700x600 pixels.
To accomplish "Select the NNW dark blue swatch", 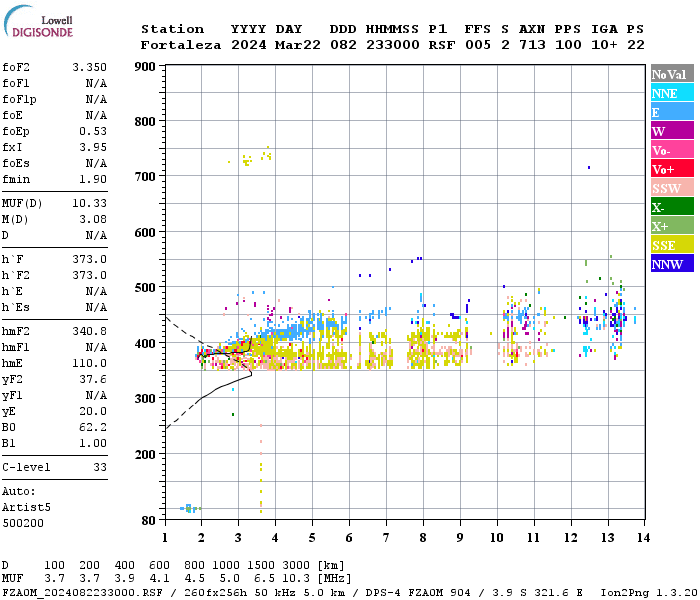I will (672, 263).
